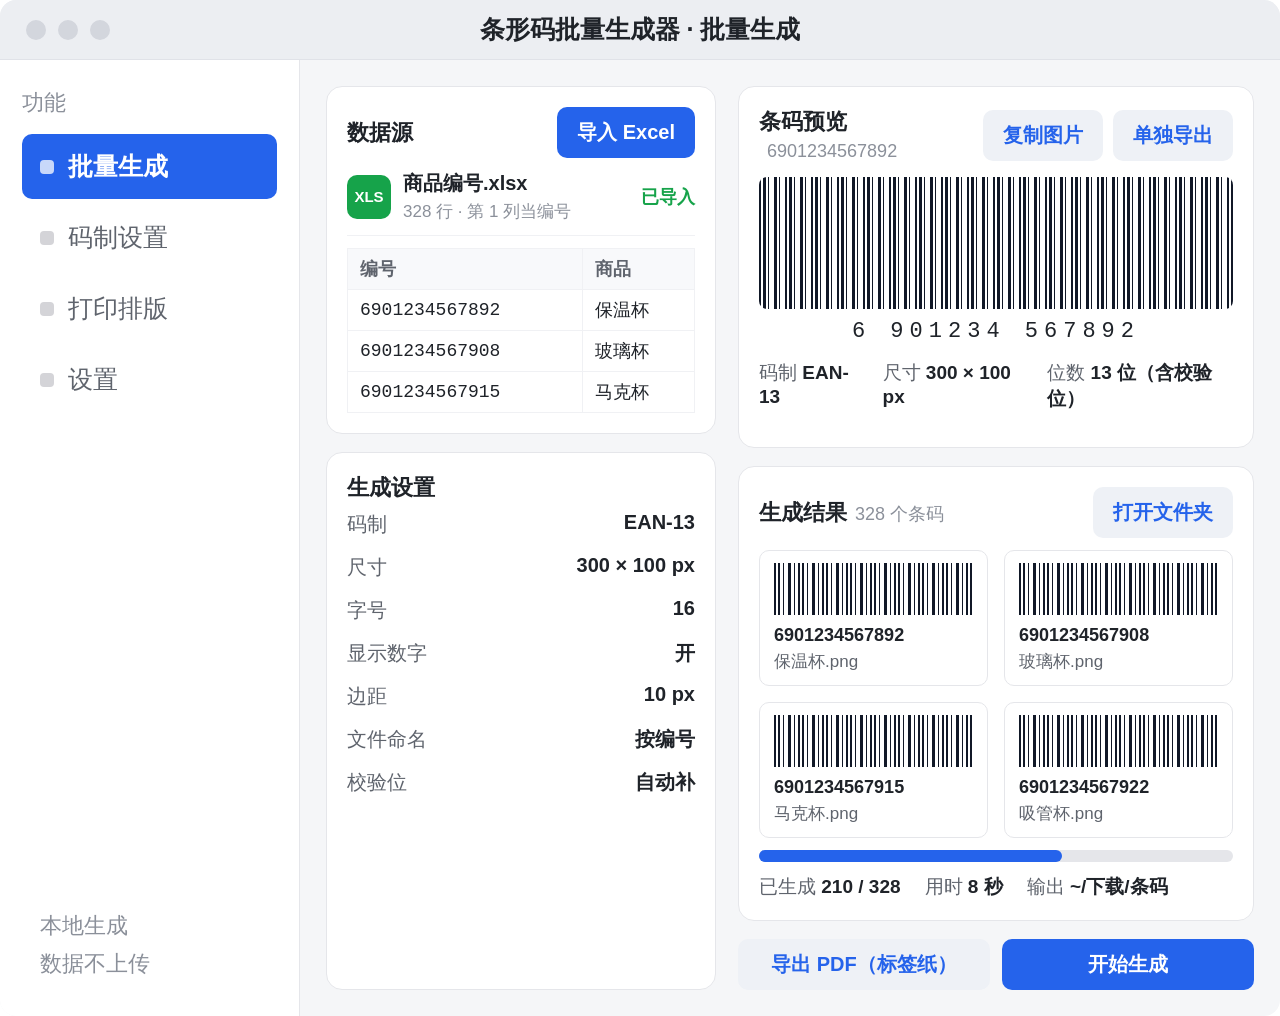The height and width of the screenshot is (1016, 1280).
Task: Open barcode thumbnail 保温杯.png
Action: pos(873,618)
